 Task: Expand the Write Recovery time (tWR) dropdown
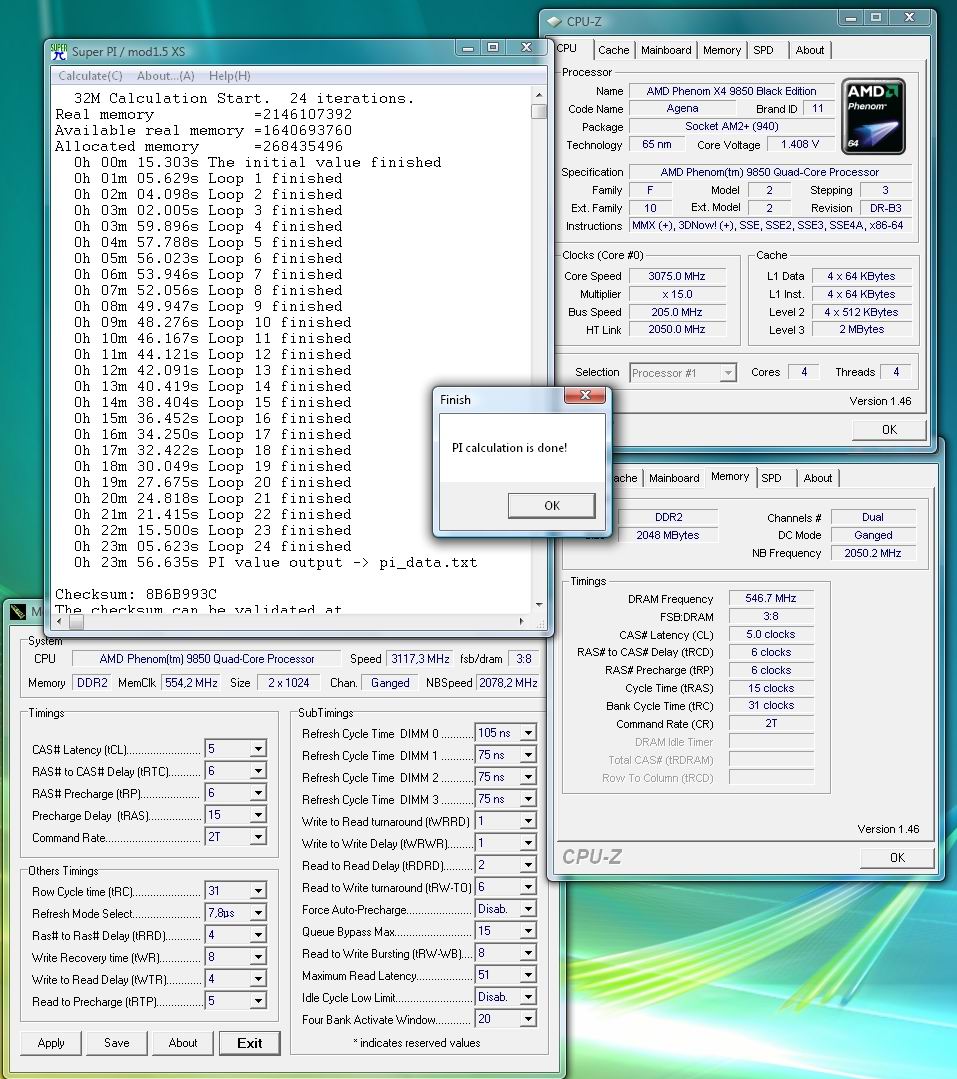click(258, 957)
